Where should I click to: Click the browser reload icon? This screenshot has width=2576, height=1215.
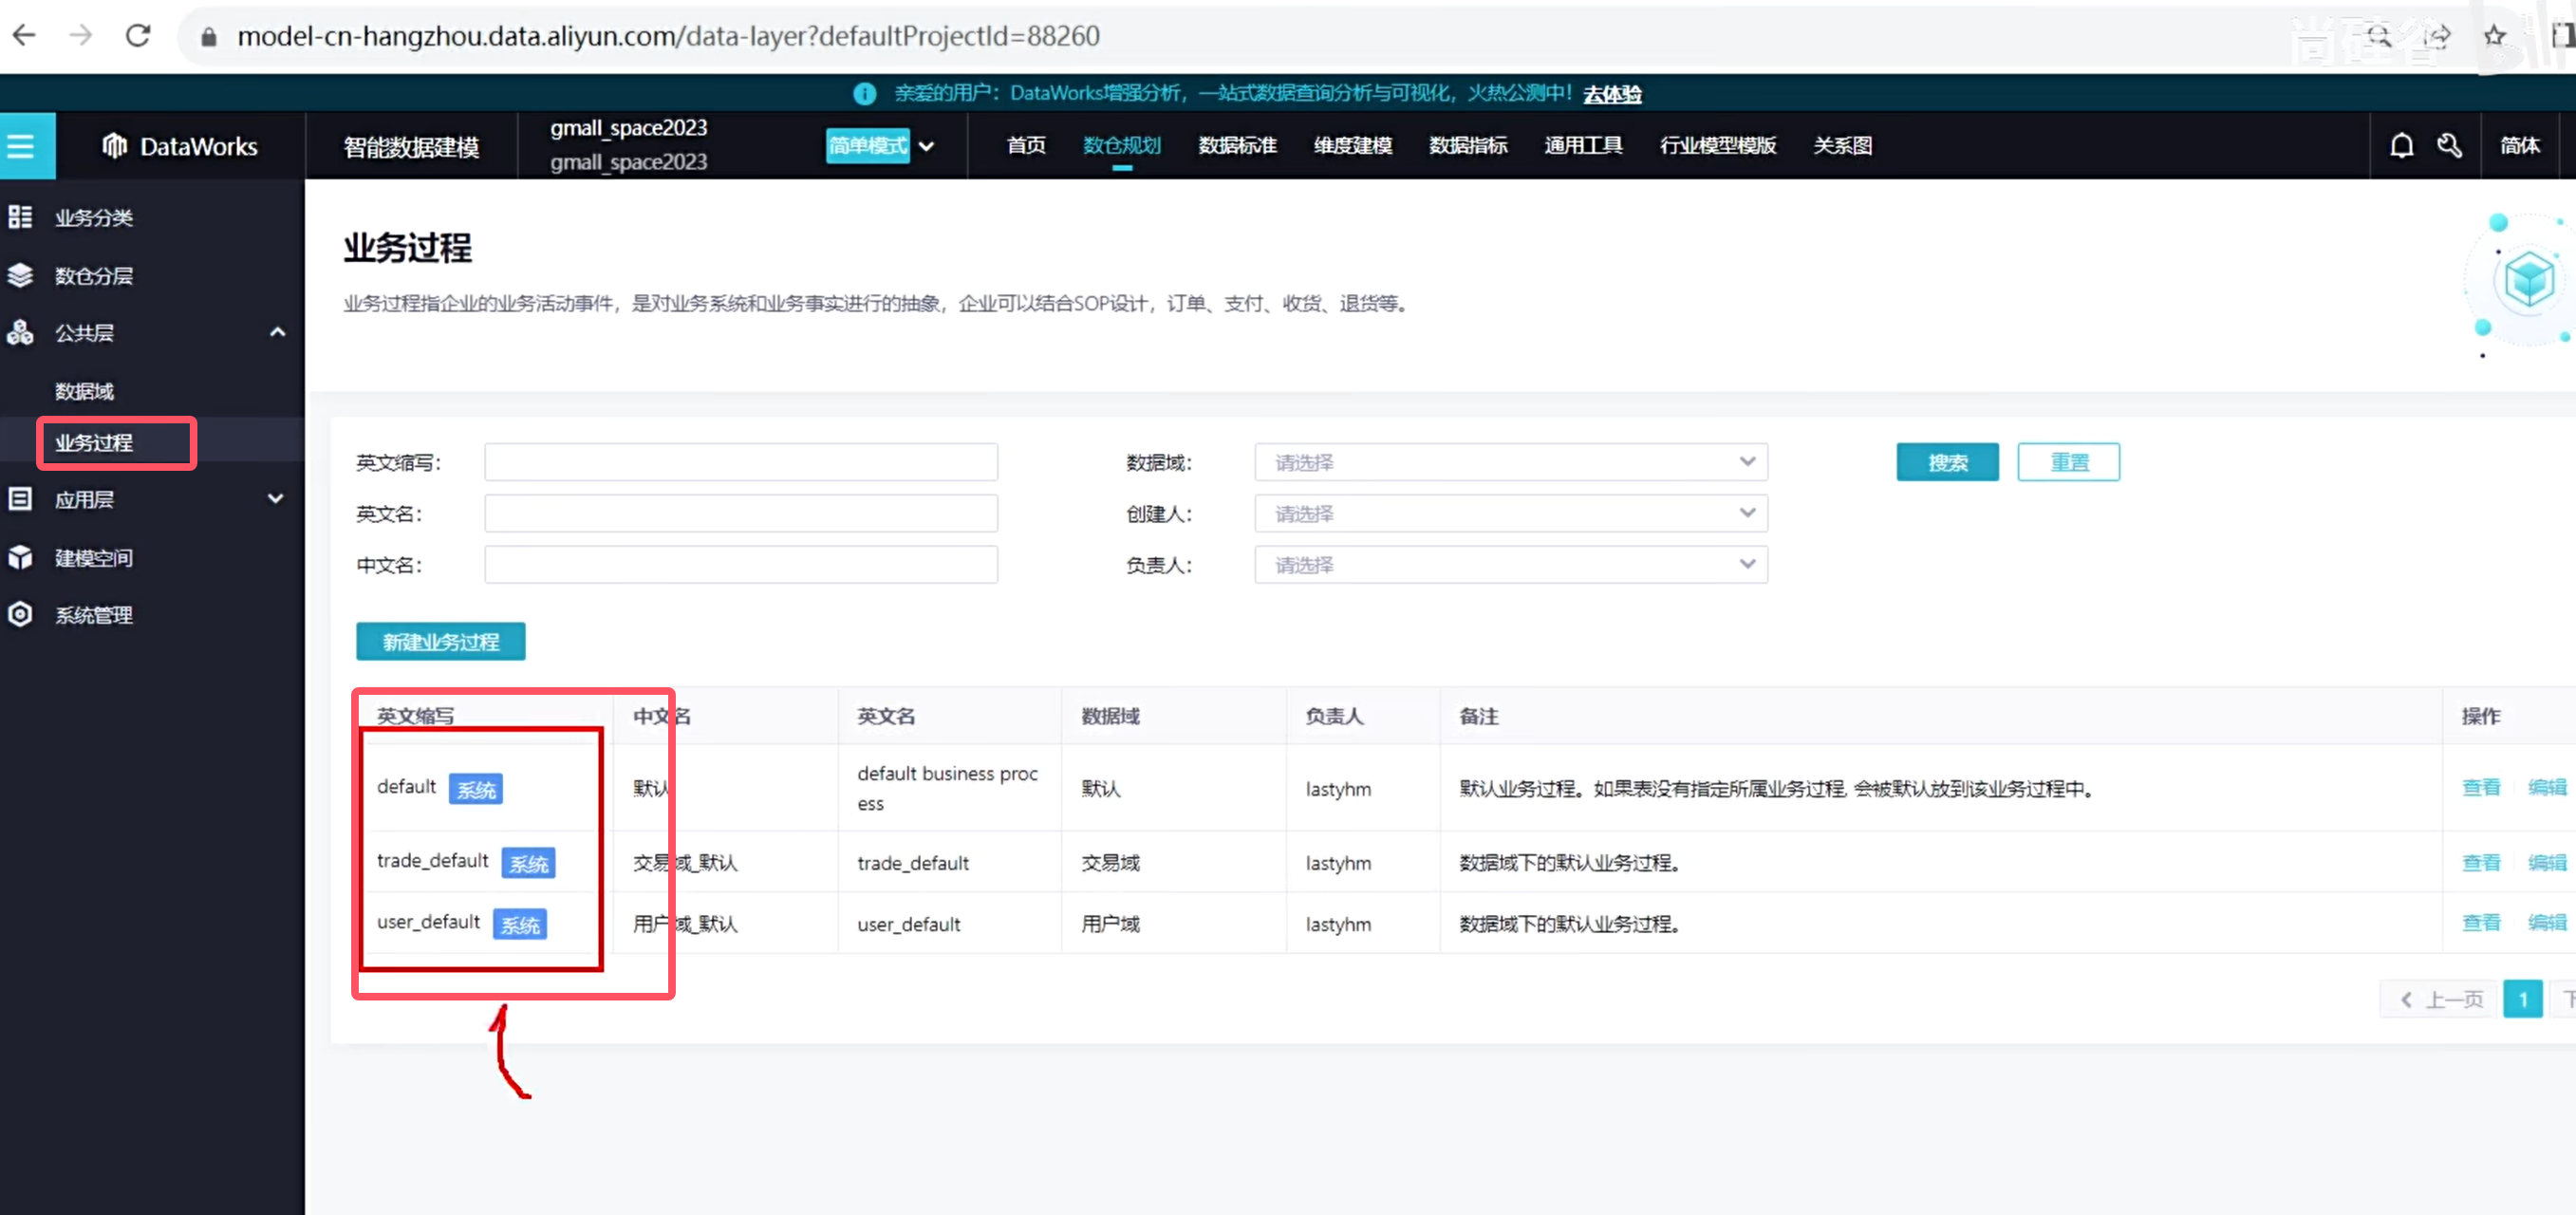click(138, 36)
